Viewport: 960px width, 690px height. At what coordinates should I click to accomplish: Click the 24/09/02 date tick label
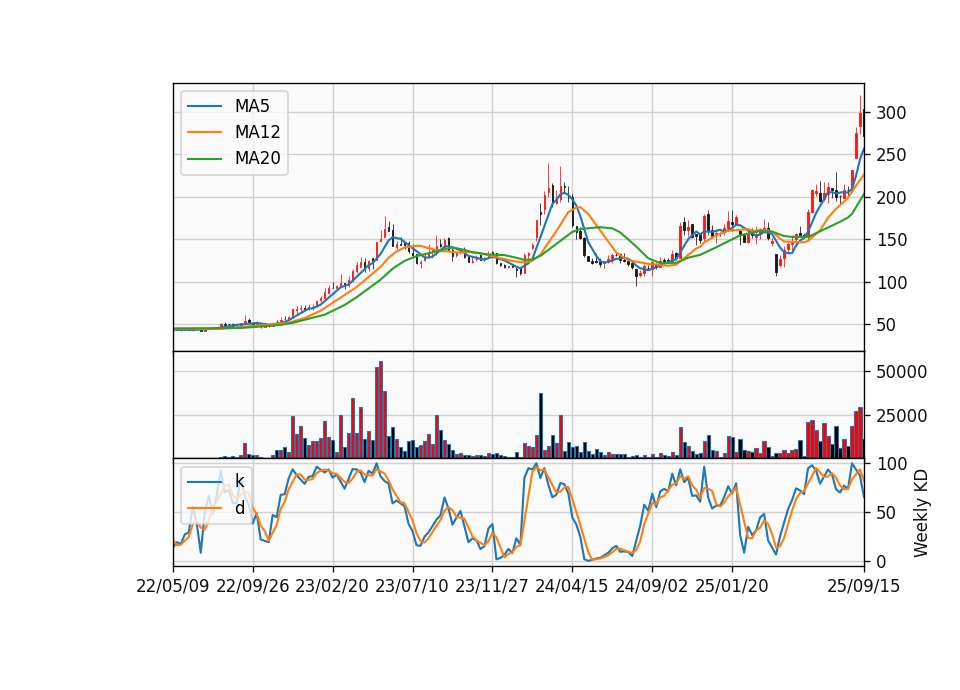651,586
